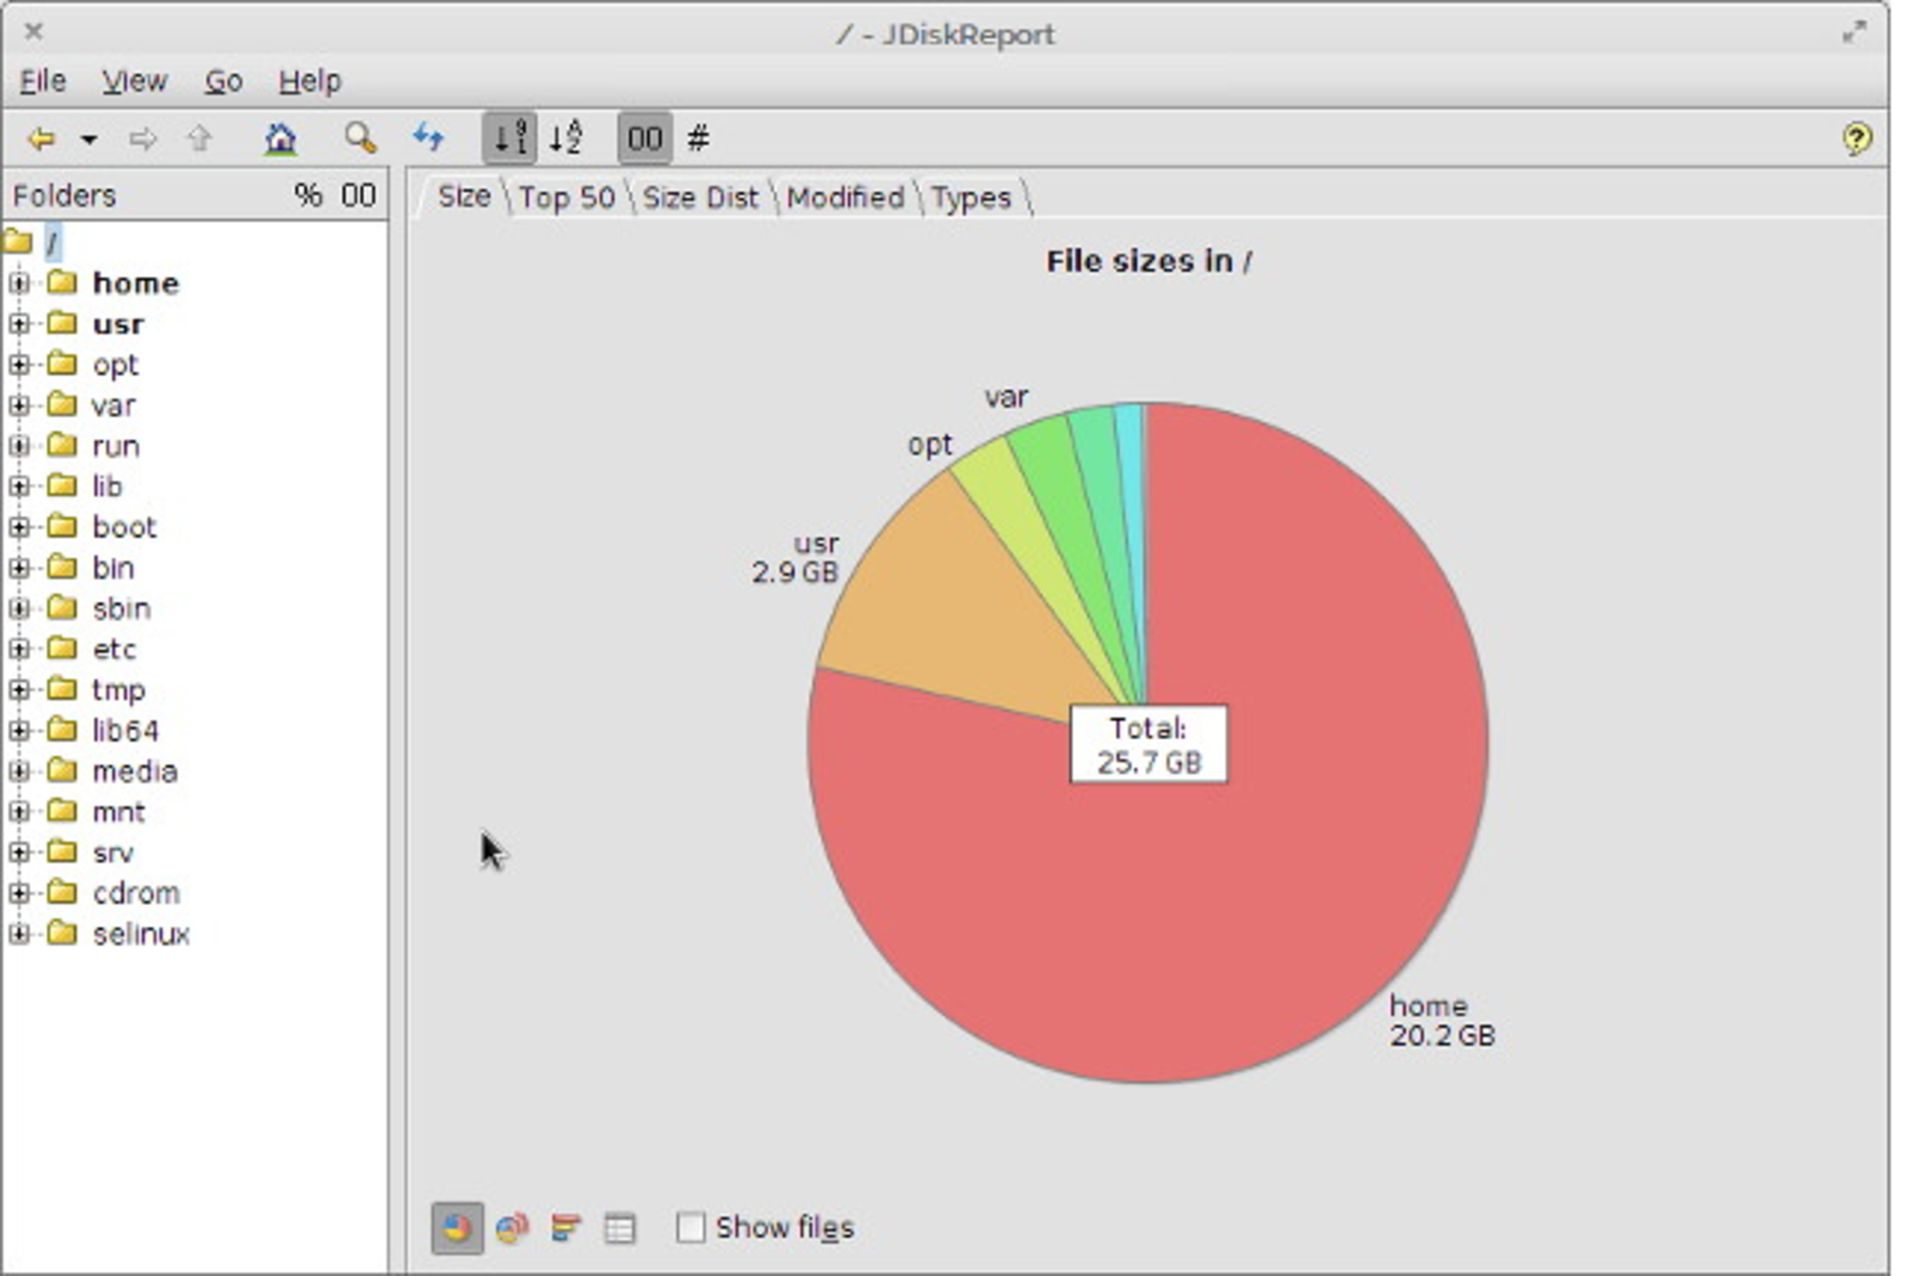Click the Folders panel header label

tap(64, 195)
